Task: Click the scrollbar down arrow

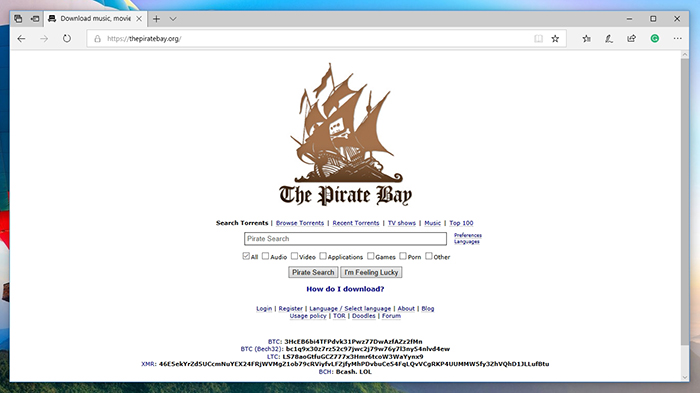Action: (x=685, y=377)
